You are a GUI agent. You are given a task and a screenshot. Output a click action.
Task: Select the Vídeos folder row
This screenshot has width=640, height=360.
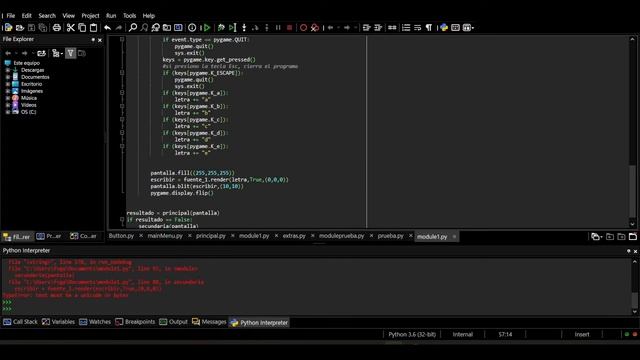click(x=29, y=105)
